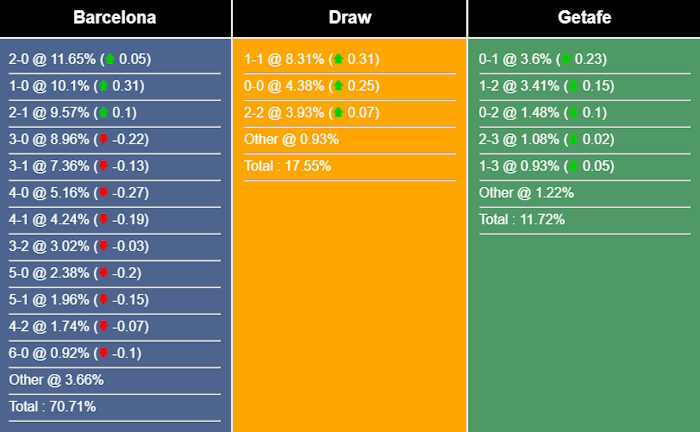Select the Draw column header
The image size is (700, 432).
349,18
